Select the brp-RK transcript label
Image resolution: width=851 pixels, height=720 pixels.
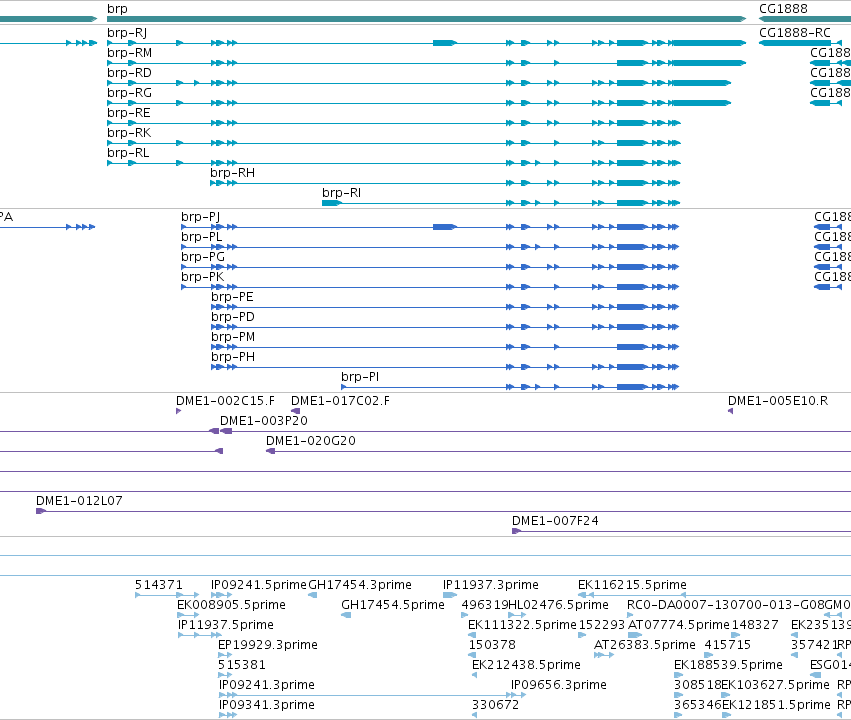(129, 133)
